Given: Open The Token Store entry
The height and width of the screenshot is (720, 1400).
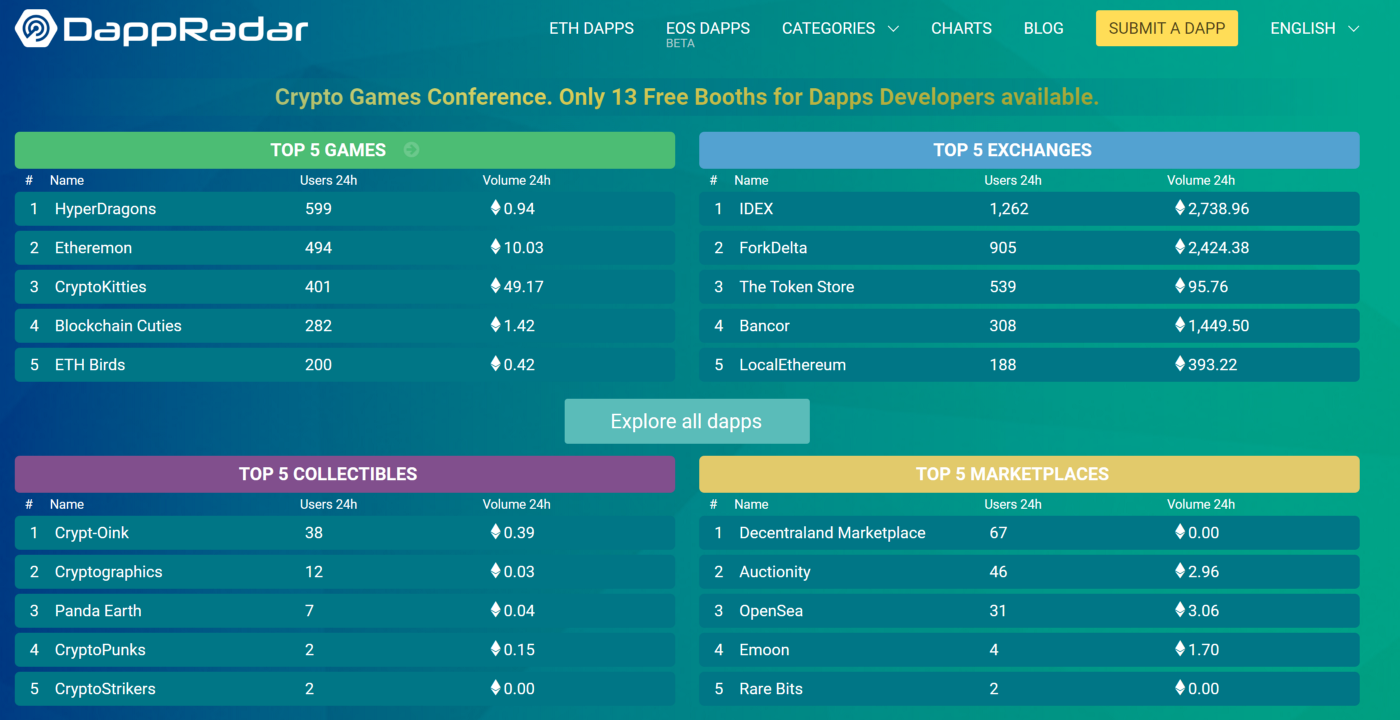Looking at the screenshot, I should [1029, 287].
